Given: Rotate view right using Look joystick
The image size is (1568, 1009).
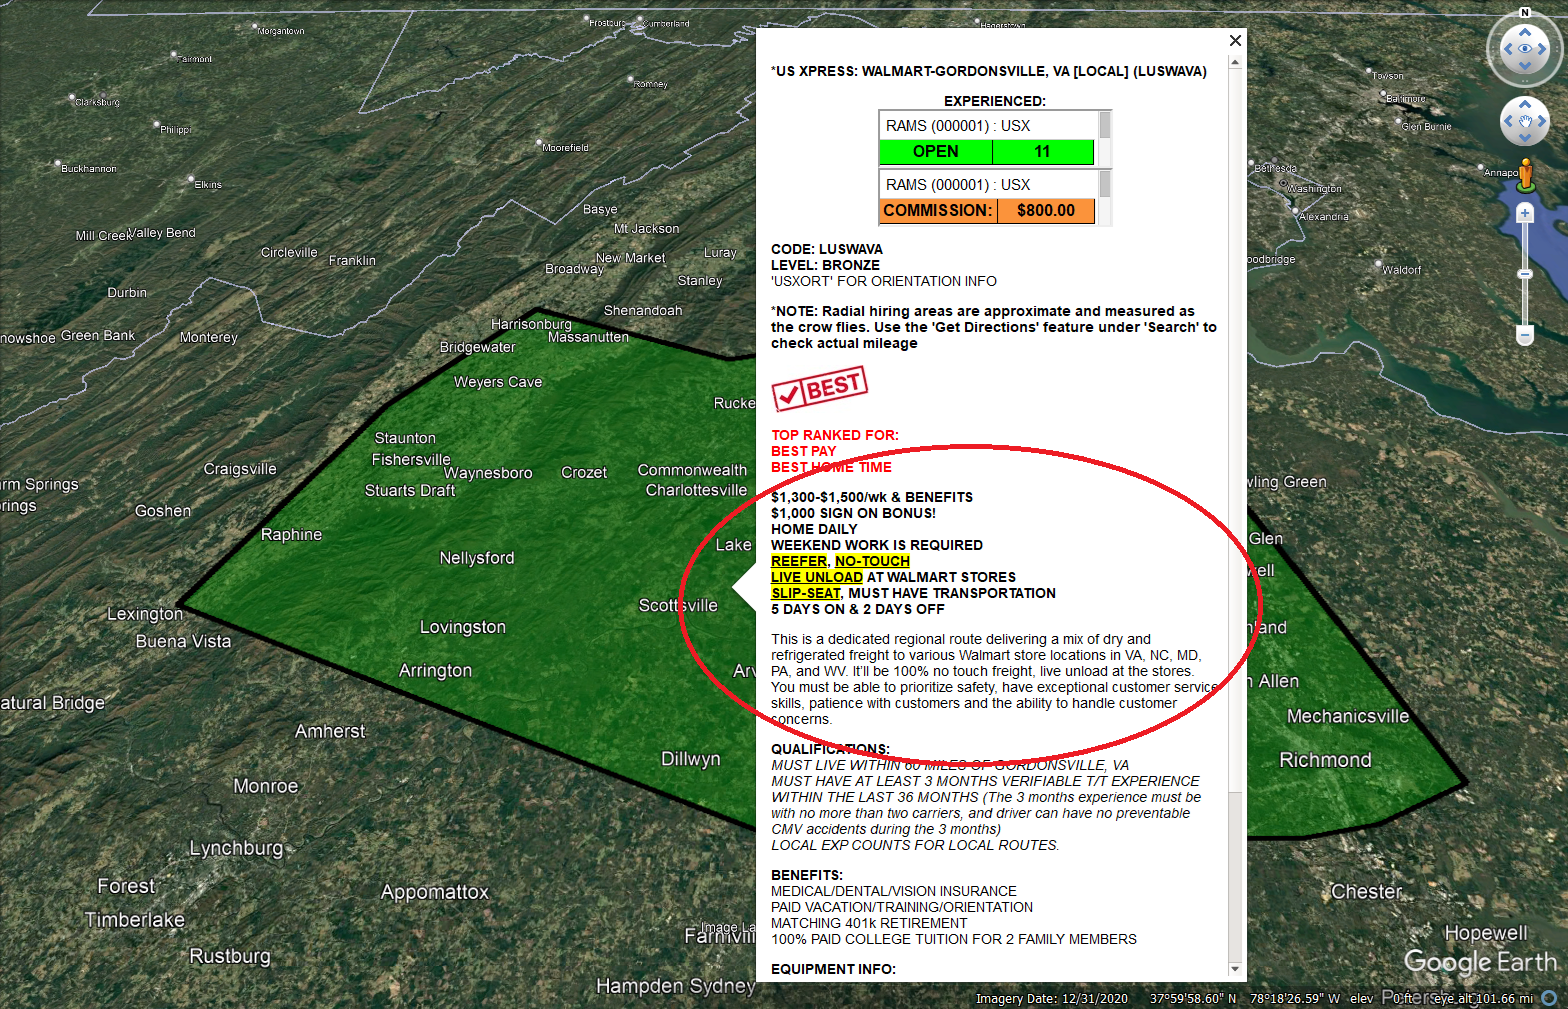Looking at the screenshot, I should [x=1543, y=49].
